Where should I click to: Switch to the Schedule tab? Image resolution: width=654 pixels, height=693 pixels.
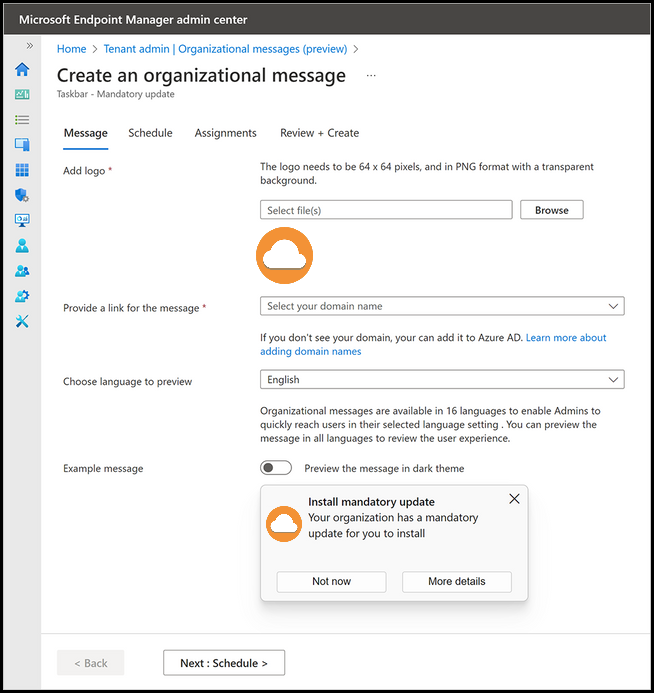click(x=150, y=133)
